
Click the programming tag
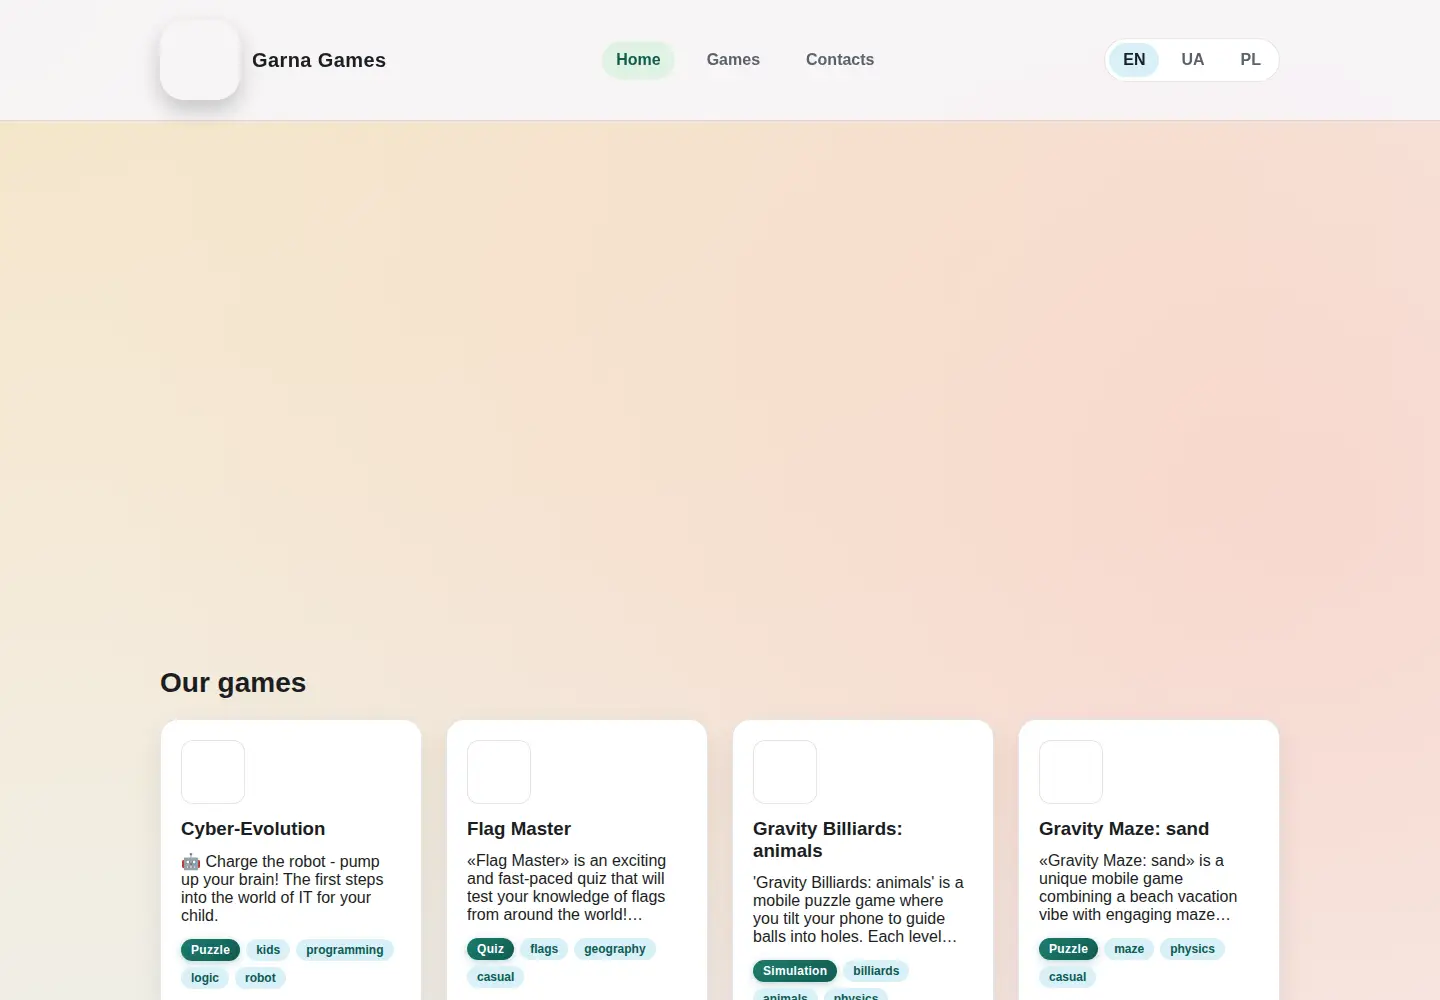345,950
